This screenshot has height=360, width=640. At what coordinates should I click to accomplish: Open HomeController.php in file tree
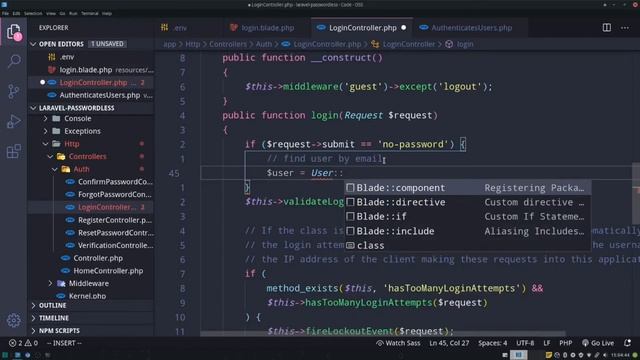(108, 271)
